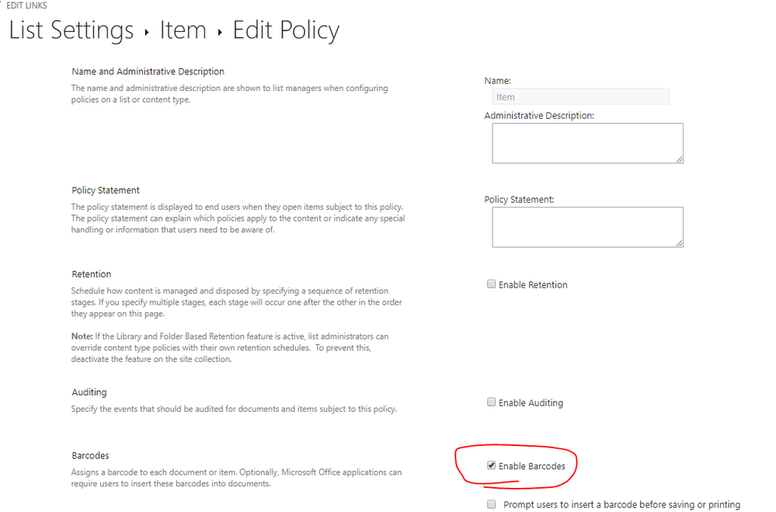Click the Edit Policy page title

[x=286, y=31]
